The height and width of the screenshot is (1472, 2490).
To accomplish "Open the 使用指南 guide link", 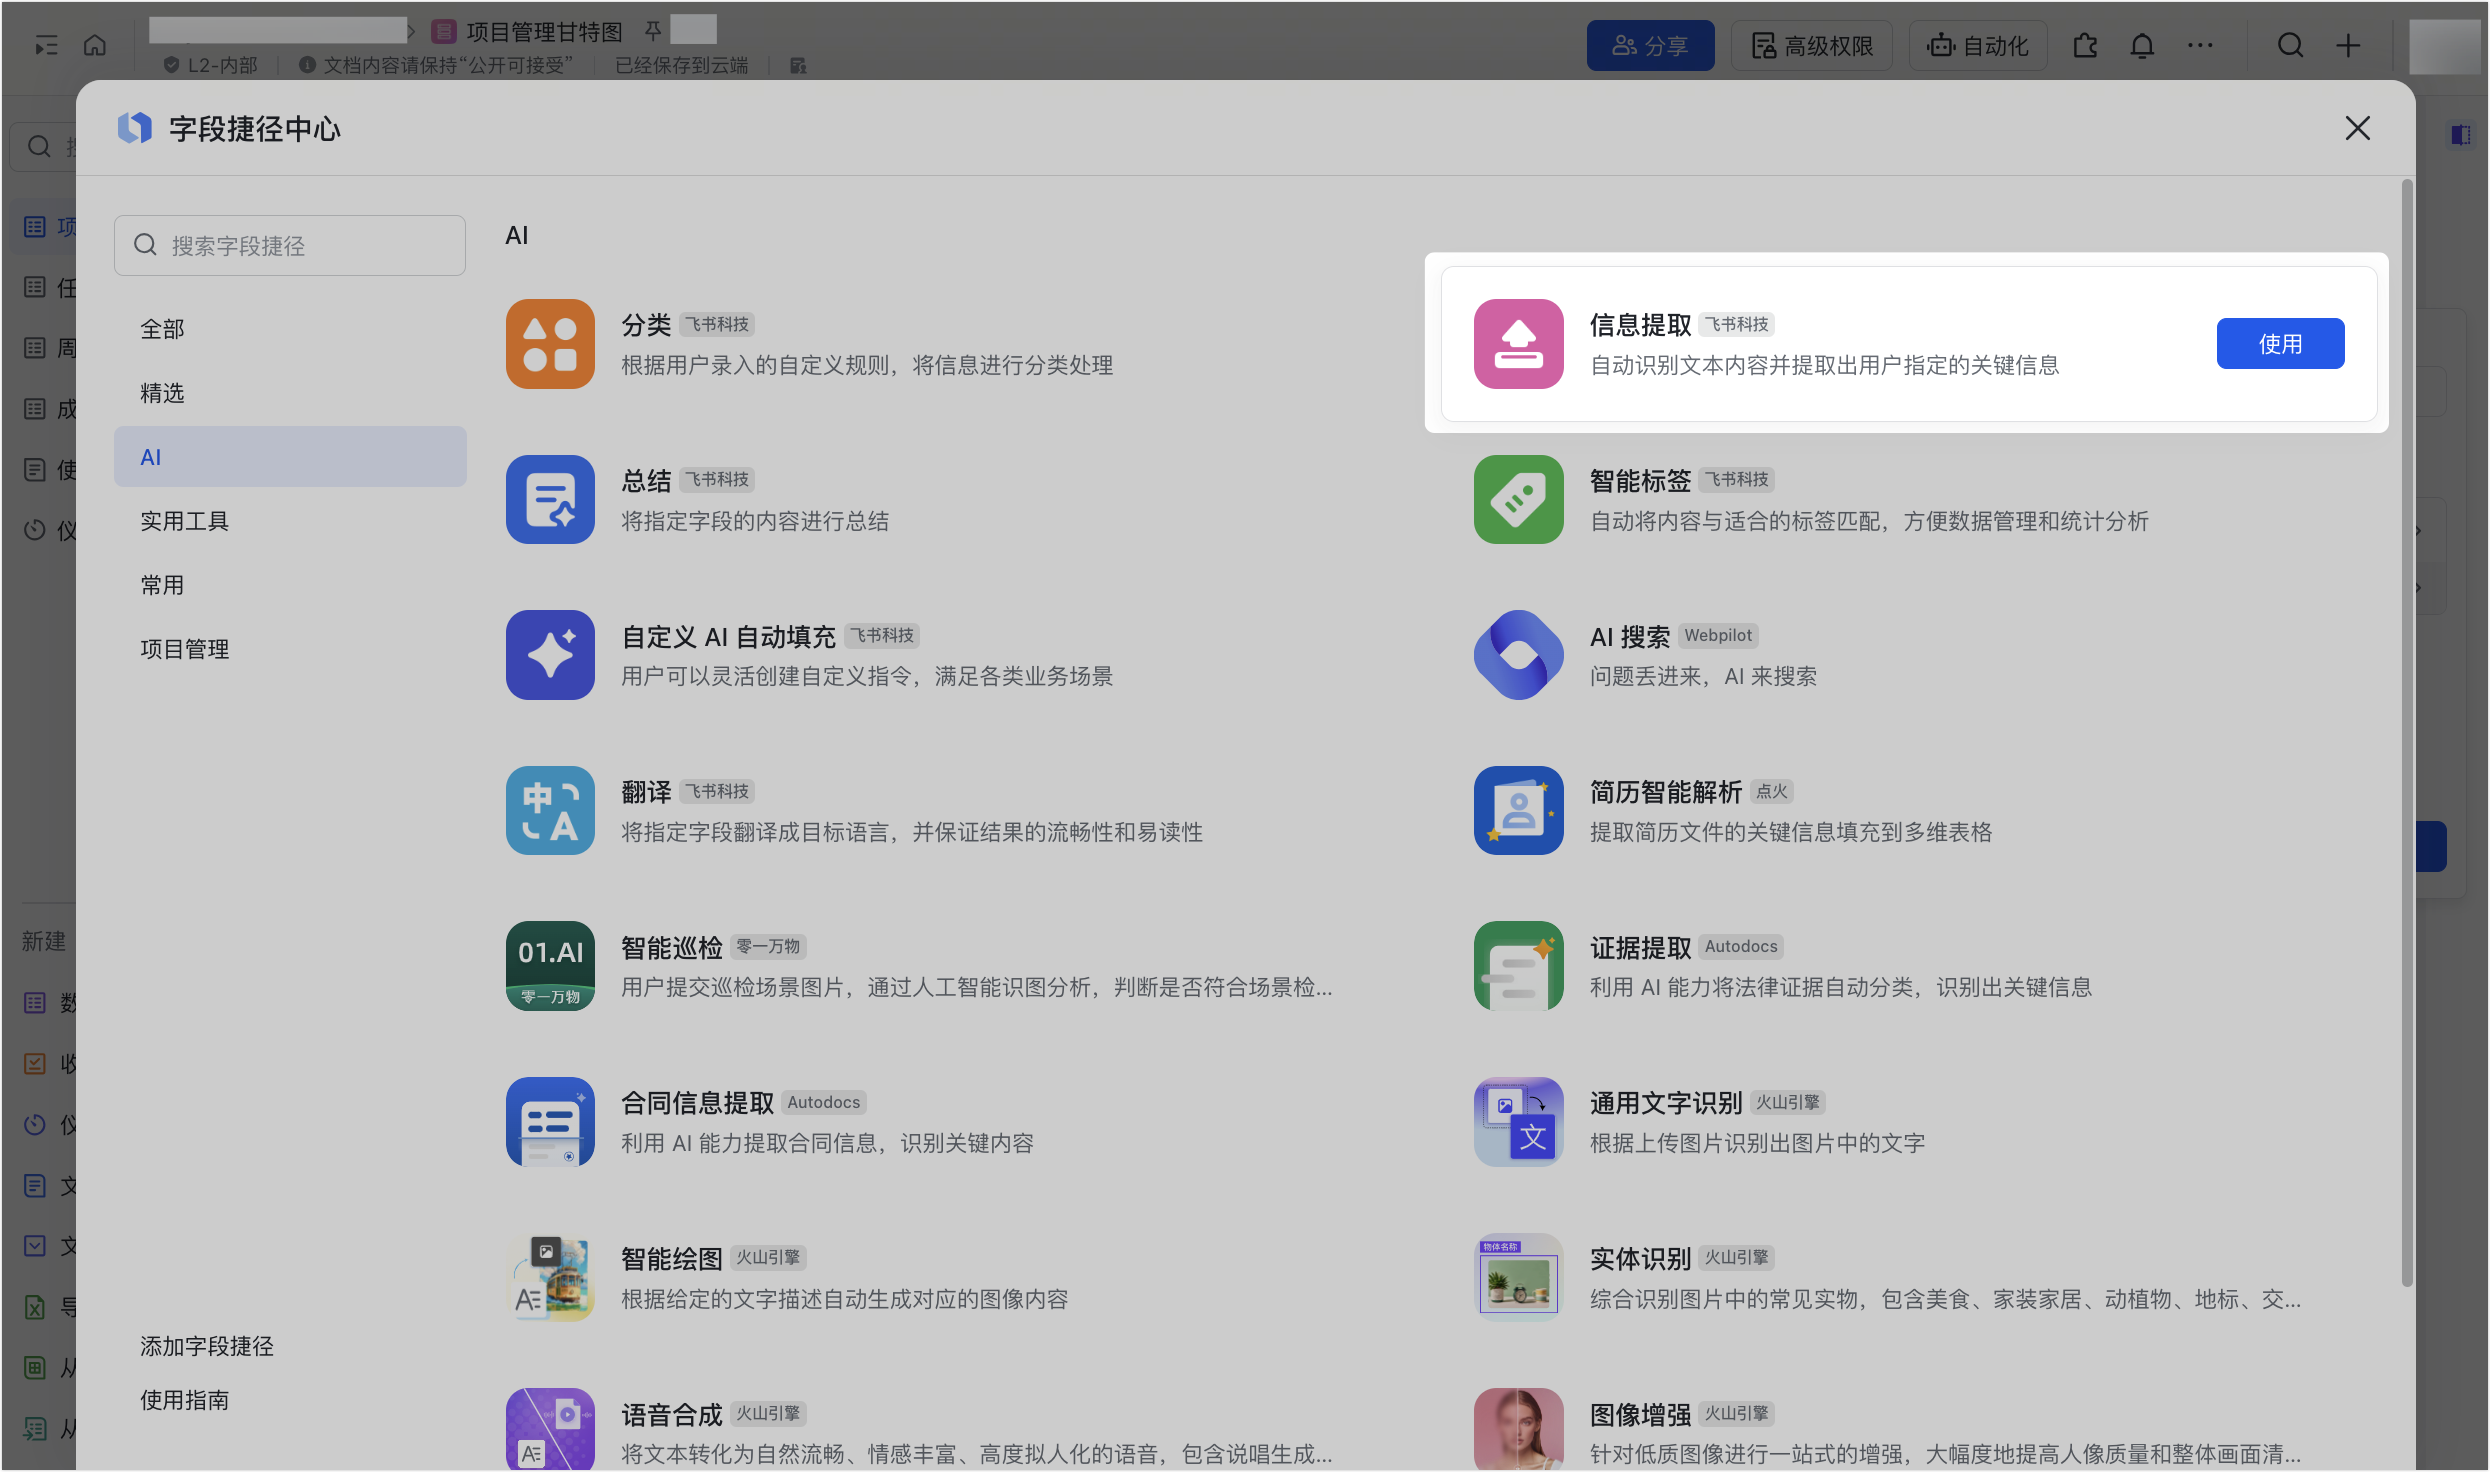I will tap(185, 1400).
